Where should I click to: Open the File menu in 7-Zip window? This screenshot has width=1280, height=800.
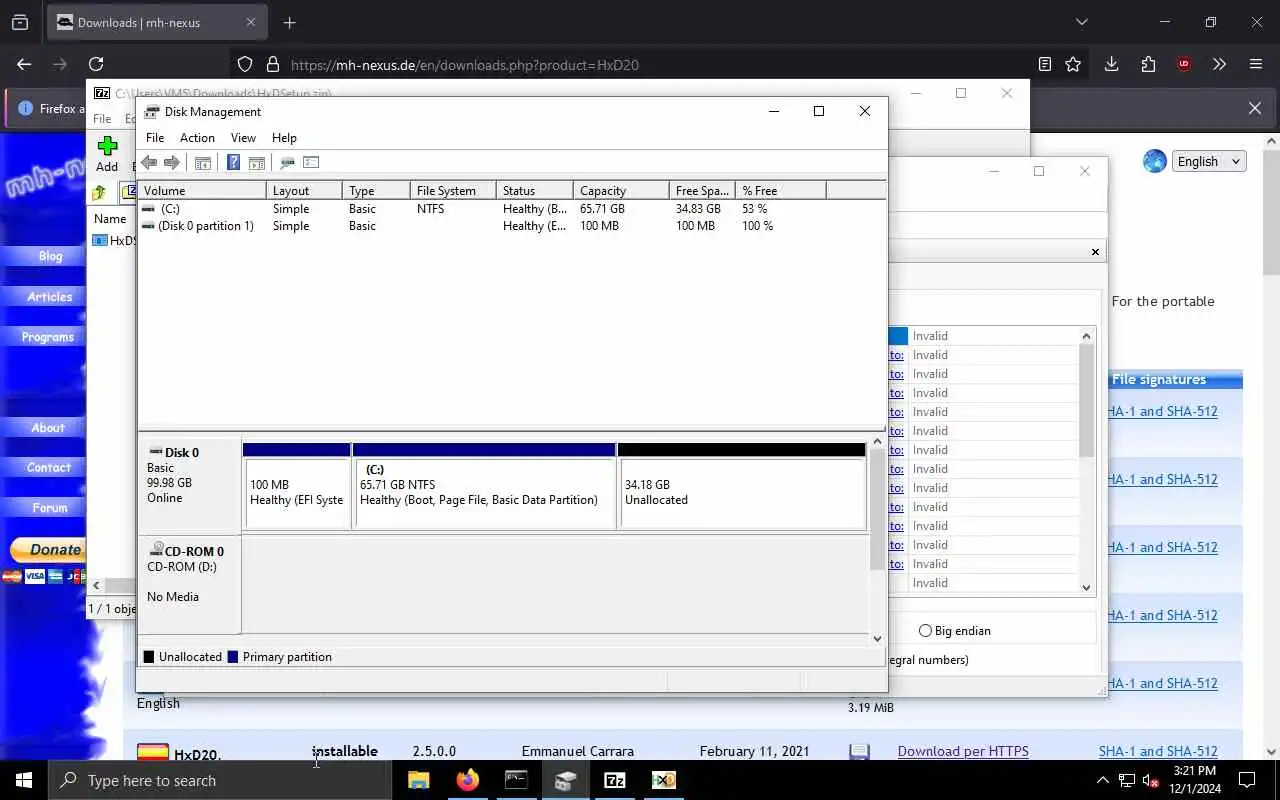tap(102, 118)
